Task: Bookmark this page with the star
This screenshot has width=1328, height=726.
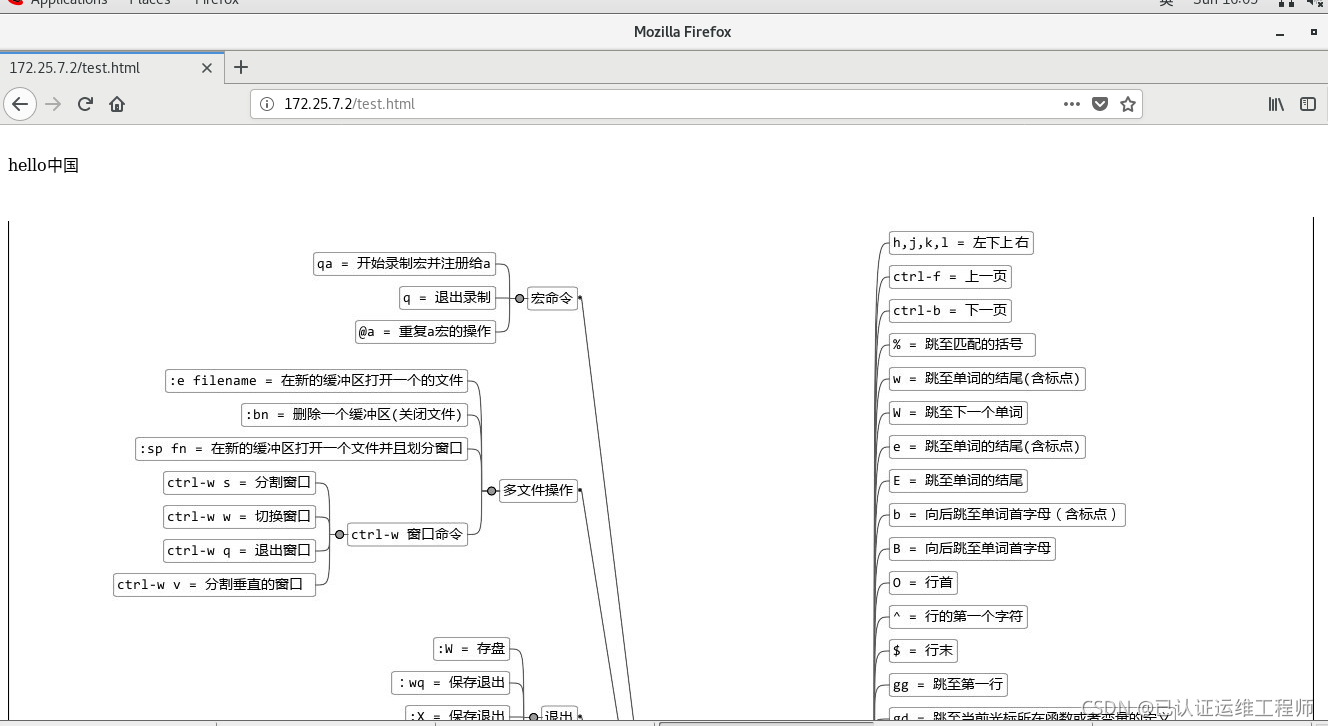Action: 1128,104
